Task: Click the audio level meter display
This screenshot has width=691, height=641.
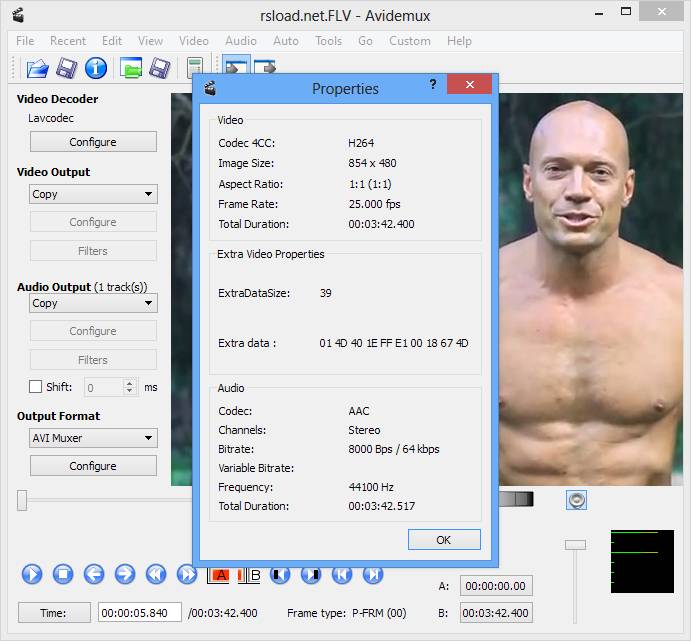Action: click(x=642, y=562)
